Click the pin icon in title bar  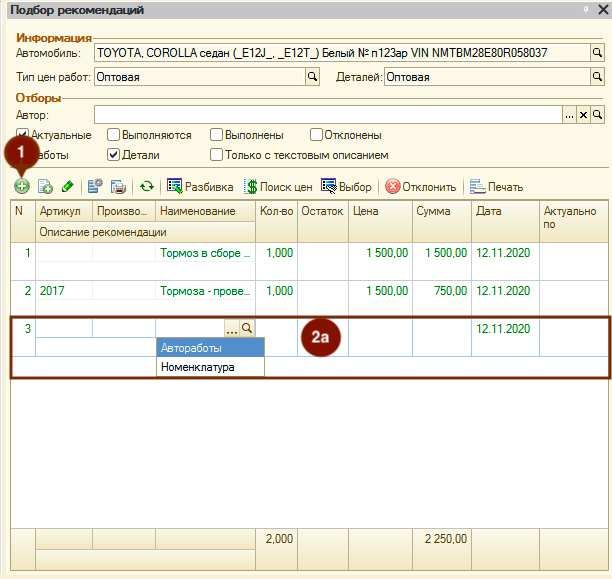click(586, 9)
